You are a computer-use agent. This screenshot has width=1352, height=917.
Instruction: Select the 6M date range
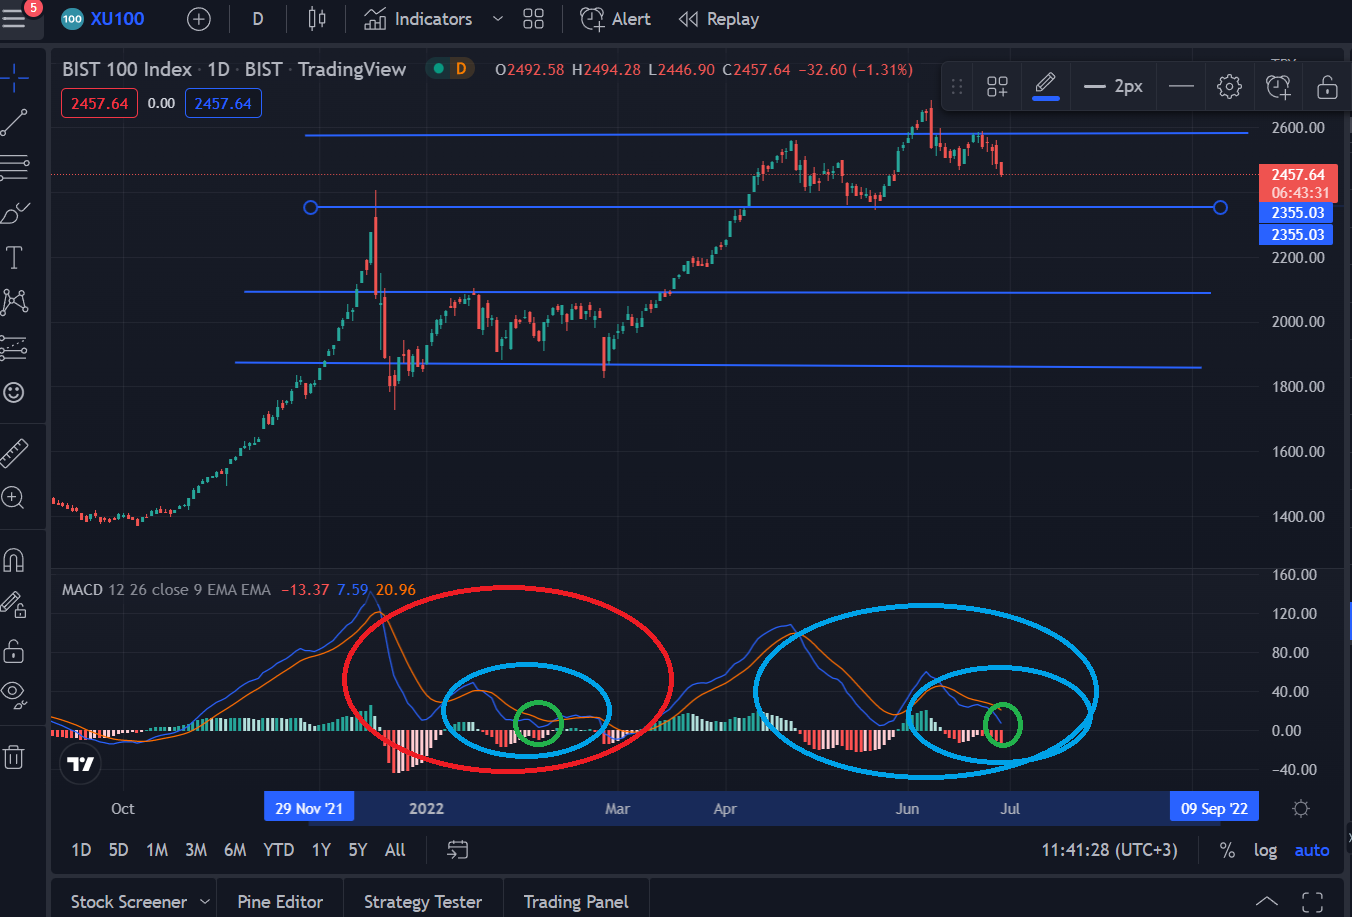click(x=235, y=850)
